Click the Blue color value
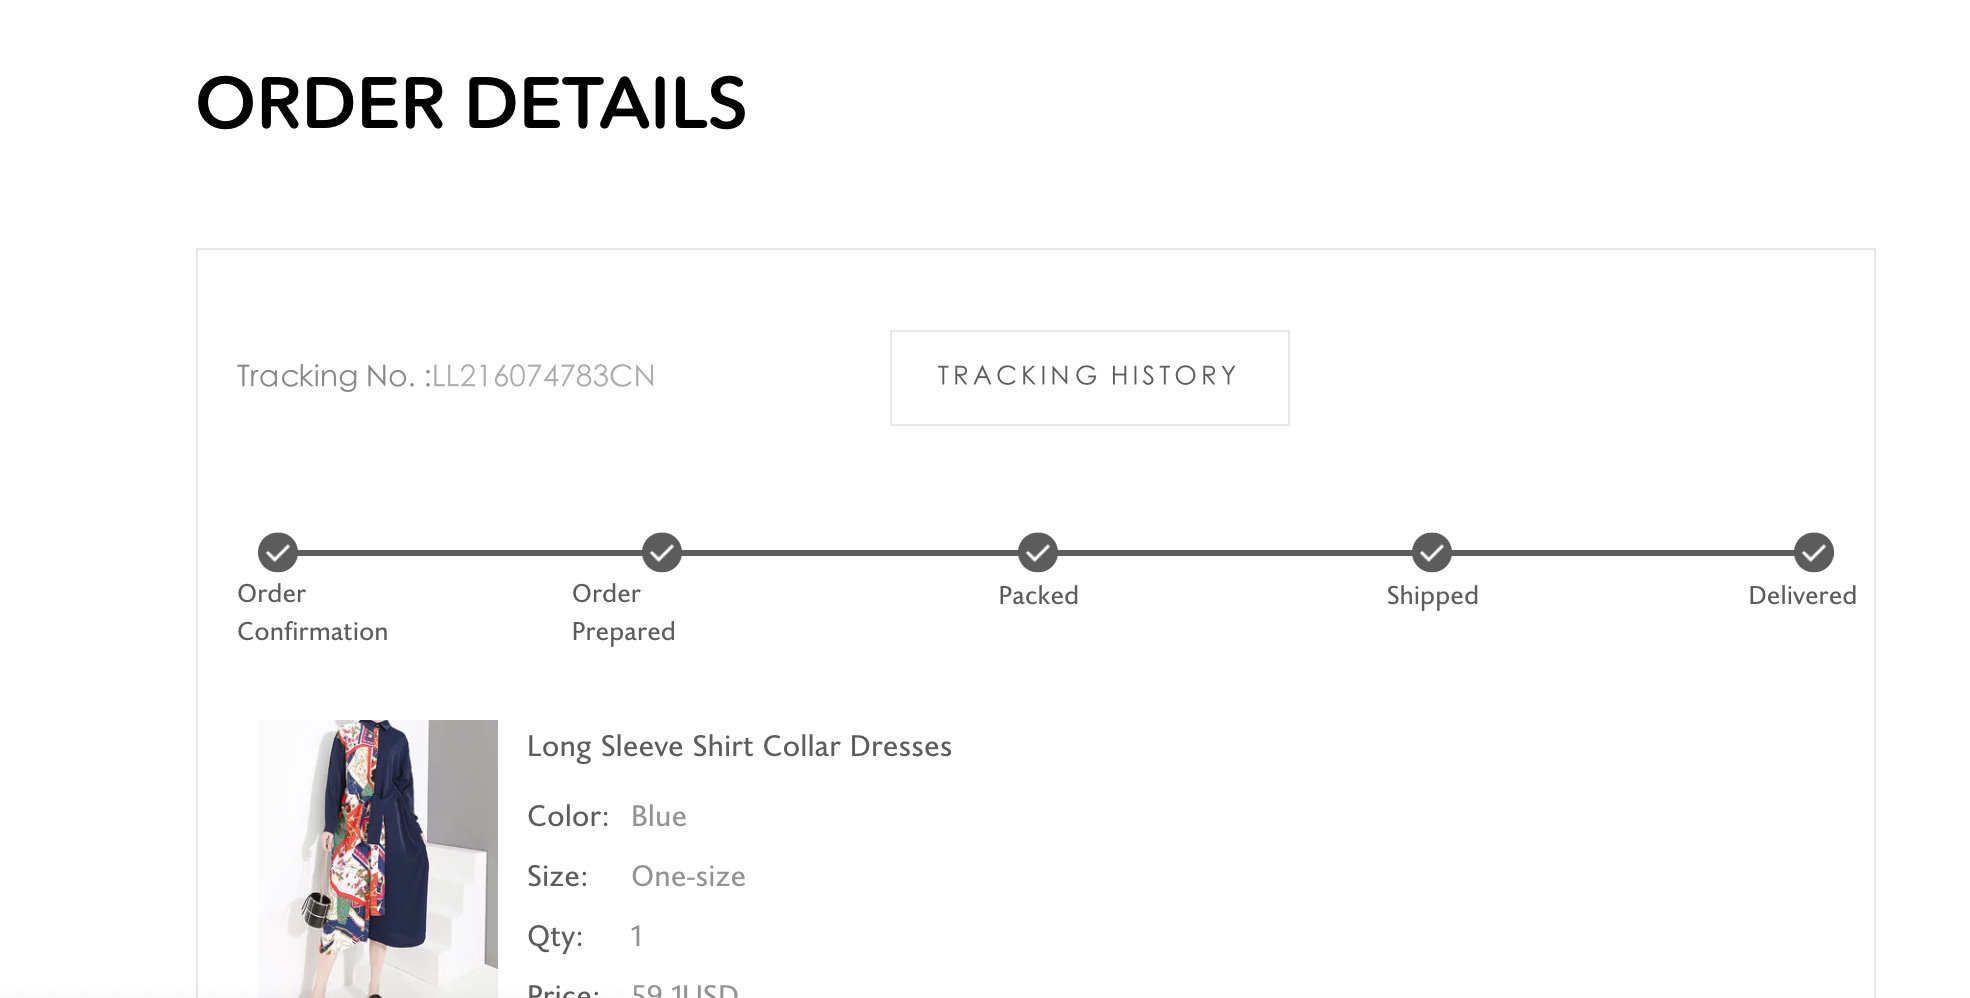This screenshot has height=998, width=1970. pyautogui.click(x=658, y=816)
